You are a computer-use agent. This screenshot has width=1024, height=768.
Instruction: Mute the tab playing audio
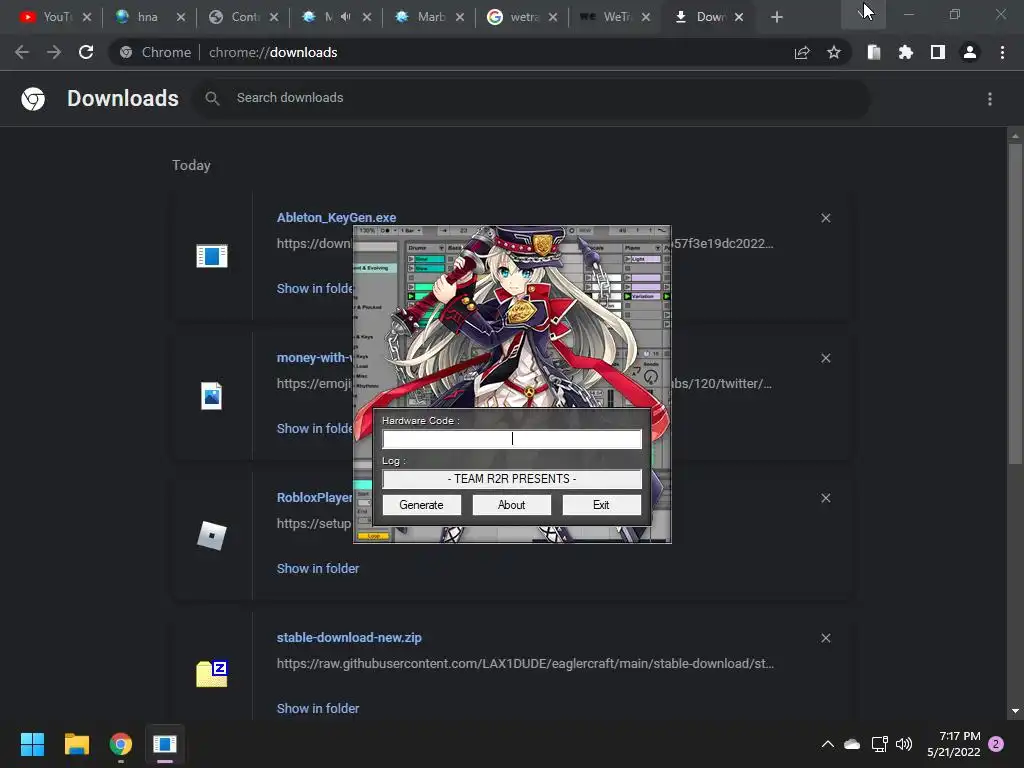(345, 17)
